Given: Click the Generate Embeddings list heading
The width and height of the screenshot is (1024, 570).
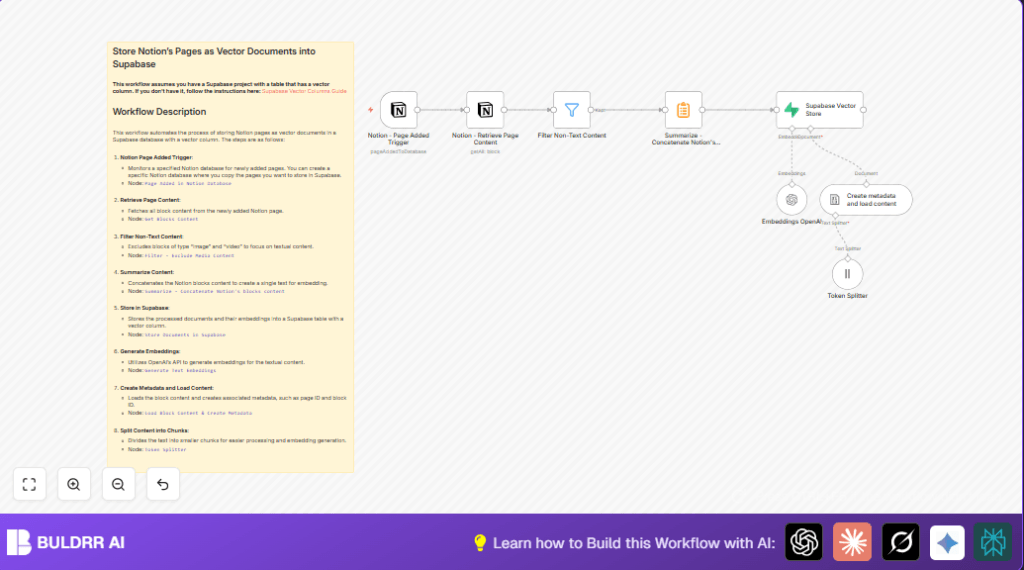Looking at the screenshot, I should (x=150, y=351).
